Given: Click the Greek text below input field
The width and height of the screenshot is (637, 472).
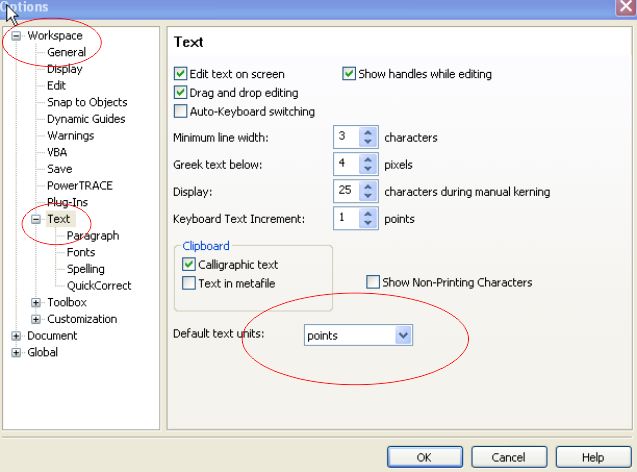Looking at the screenshot, I should [x=347, y=164].
